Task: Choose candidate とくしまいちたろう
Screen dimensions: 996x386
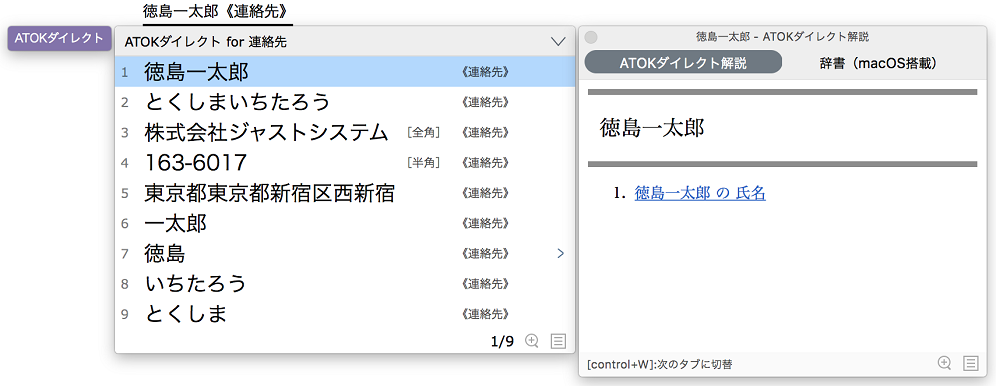Action: point(345,102)
